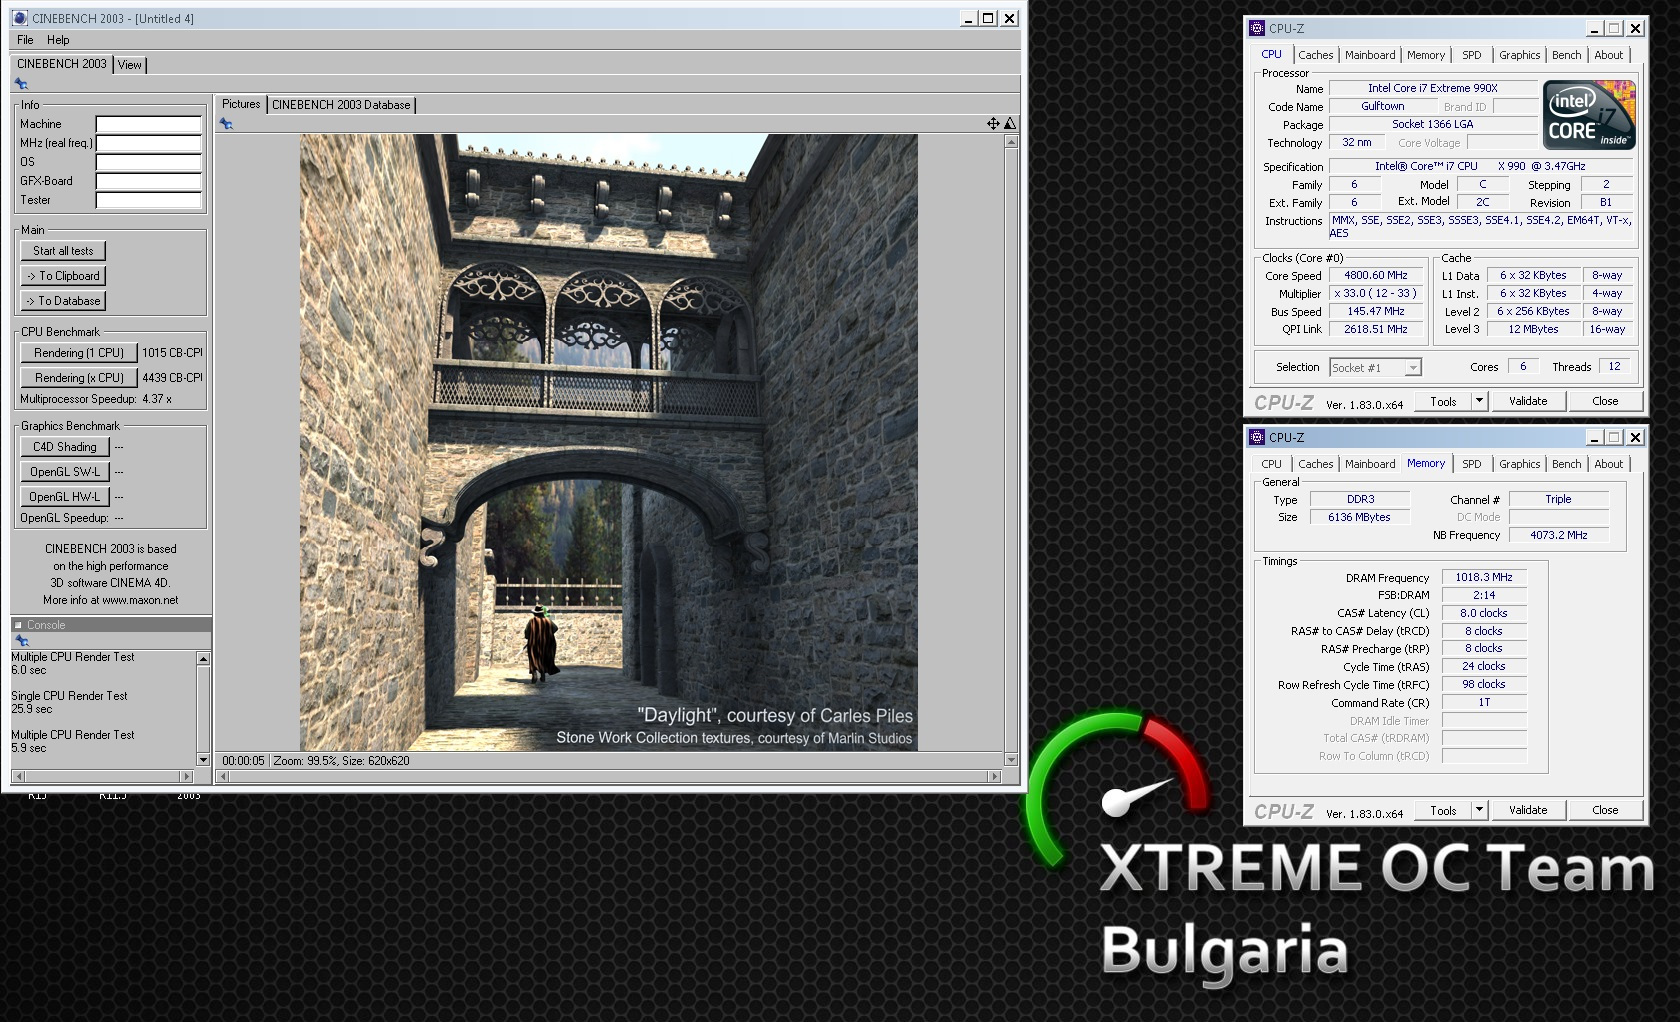Click Console panel header square icon
Image resolution: width=1680 pixels, height=1022 pixels.
point(18,625)
